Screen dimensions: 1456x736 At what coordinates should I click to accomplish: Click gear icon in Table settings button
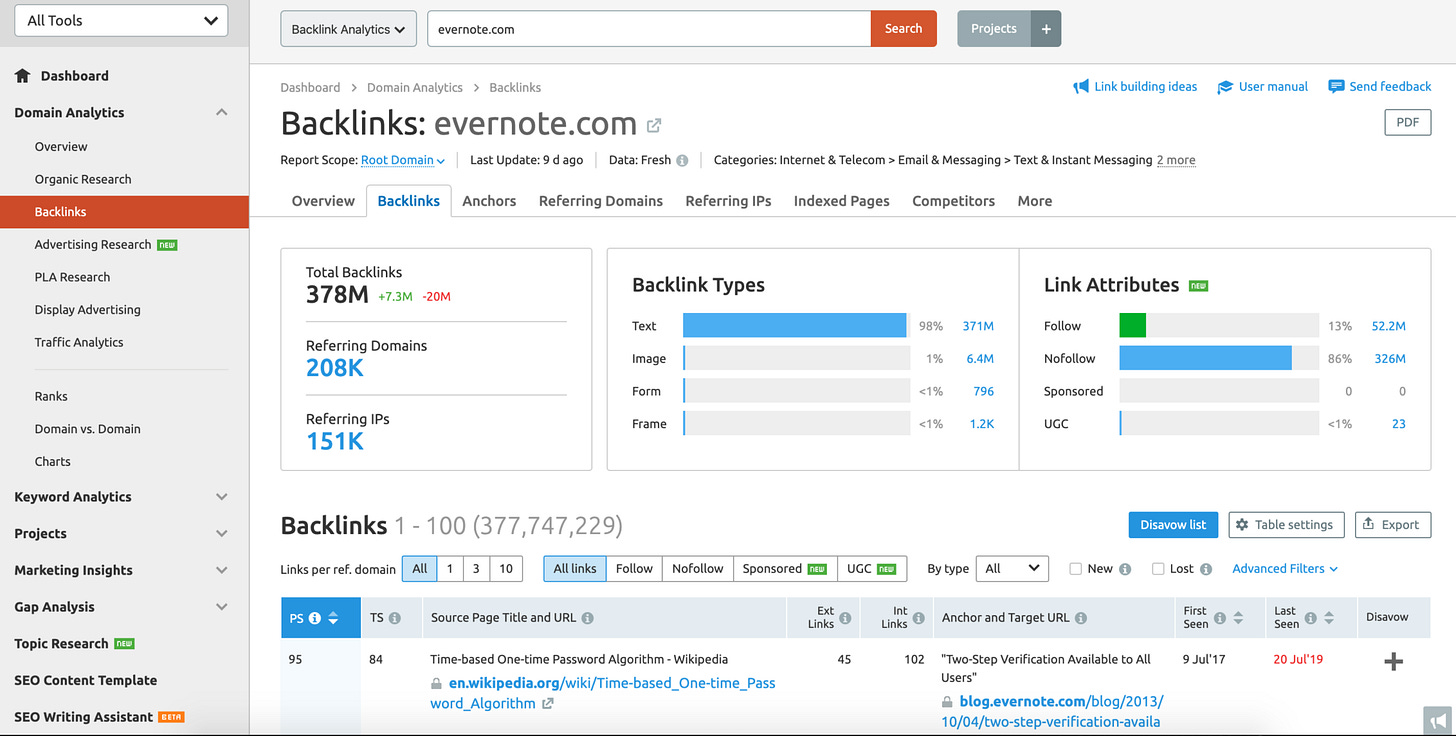coord(1242,525)
